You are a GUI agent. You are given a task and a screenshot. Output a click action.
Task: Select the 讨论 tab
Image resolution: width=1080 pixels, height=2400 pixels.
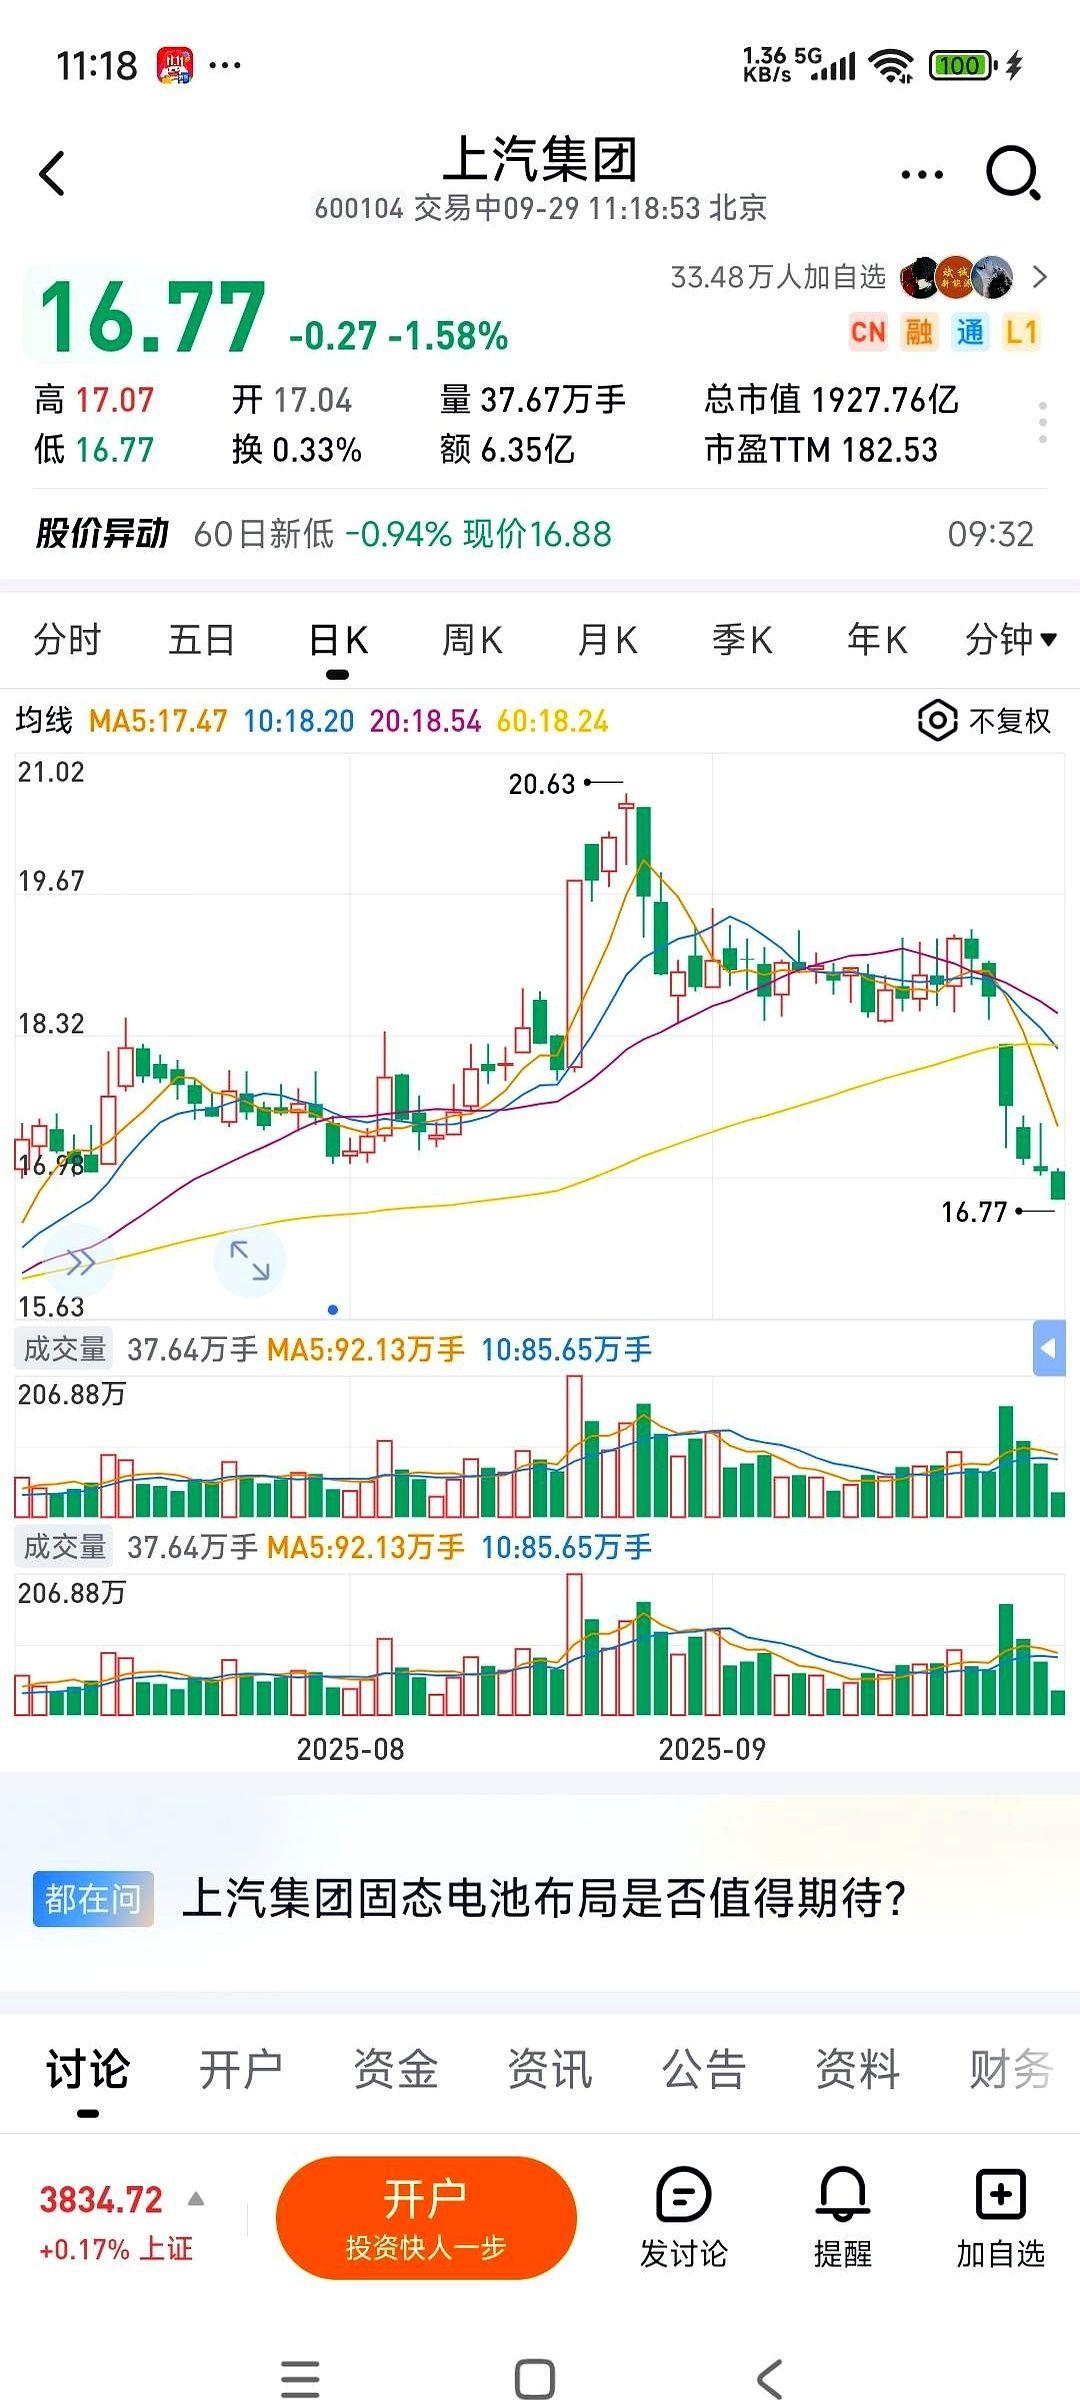point(88,2069)
